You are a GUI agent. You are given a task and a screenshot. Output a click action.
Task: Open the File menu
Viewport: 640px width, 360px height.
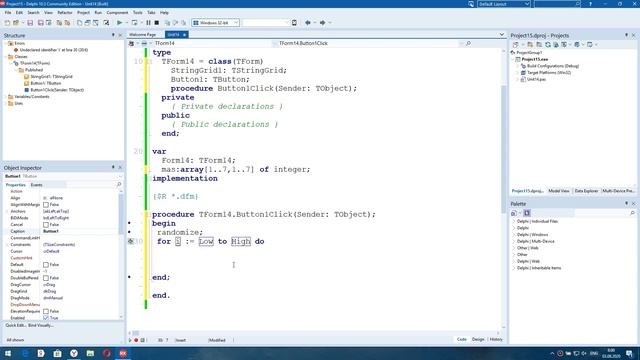(8, 13)
